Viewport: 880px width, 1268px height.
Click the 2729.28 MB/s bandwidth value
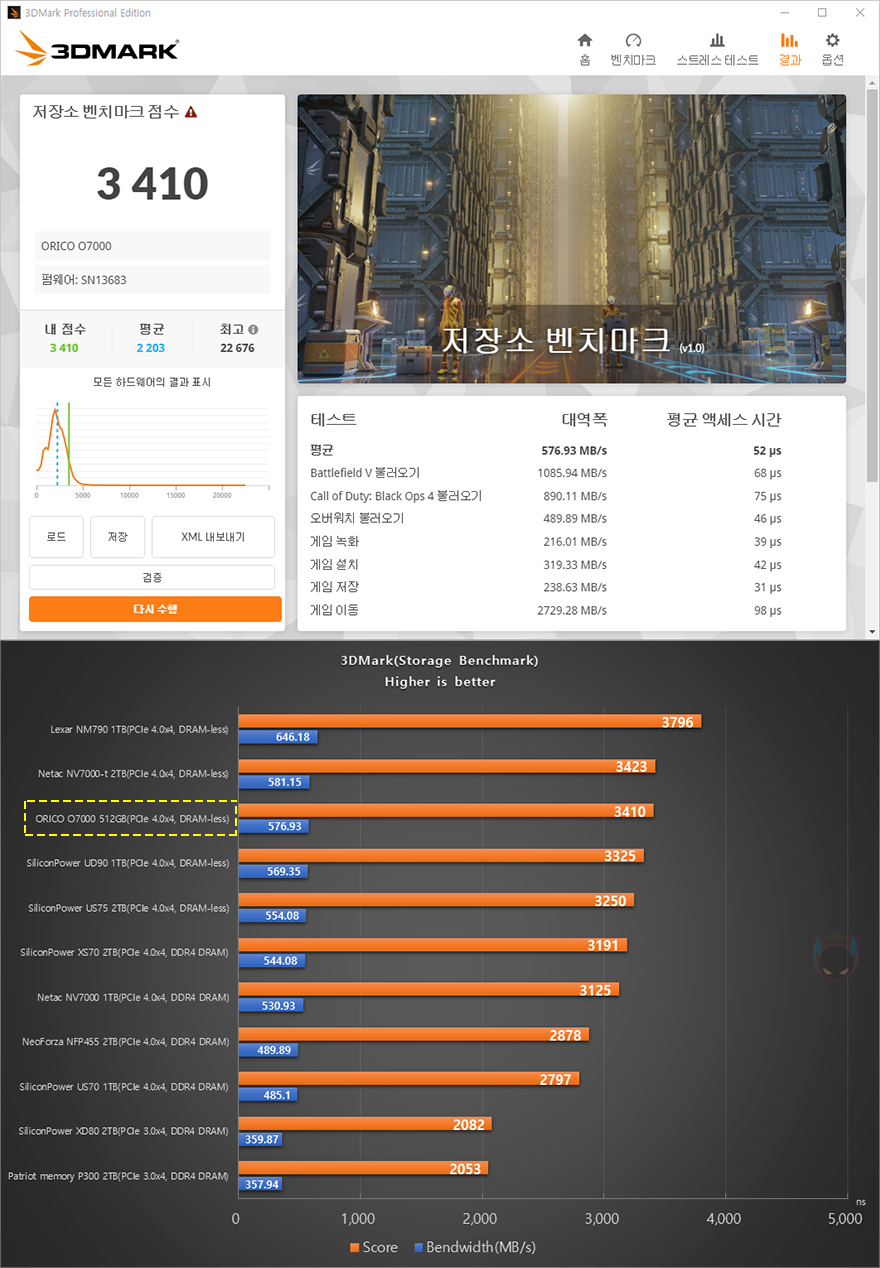[x=574, y=610]
